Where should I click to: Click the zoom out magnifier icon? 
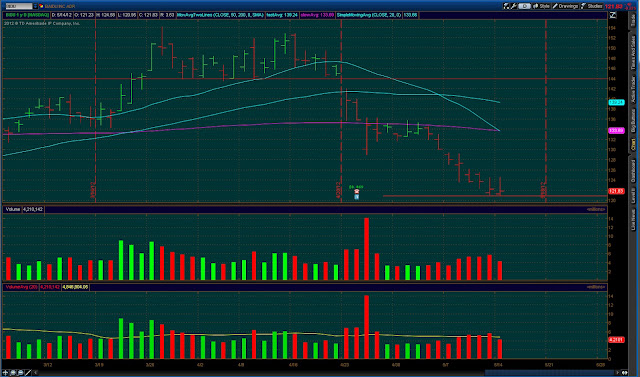[20, 373]
